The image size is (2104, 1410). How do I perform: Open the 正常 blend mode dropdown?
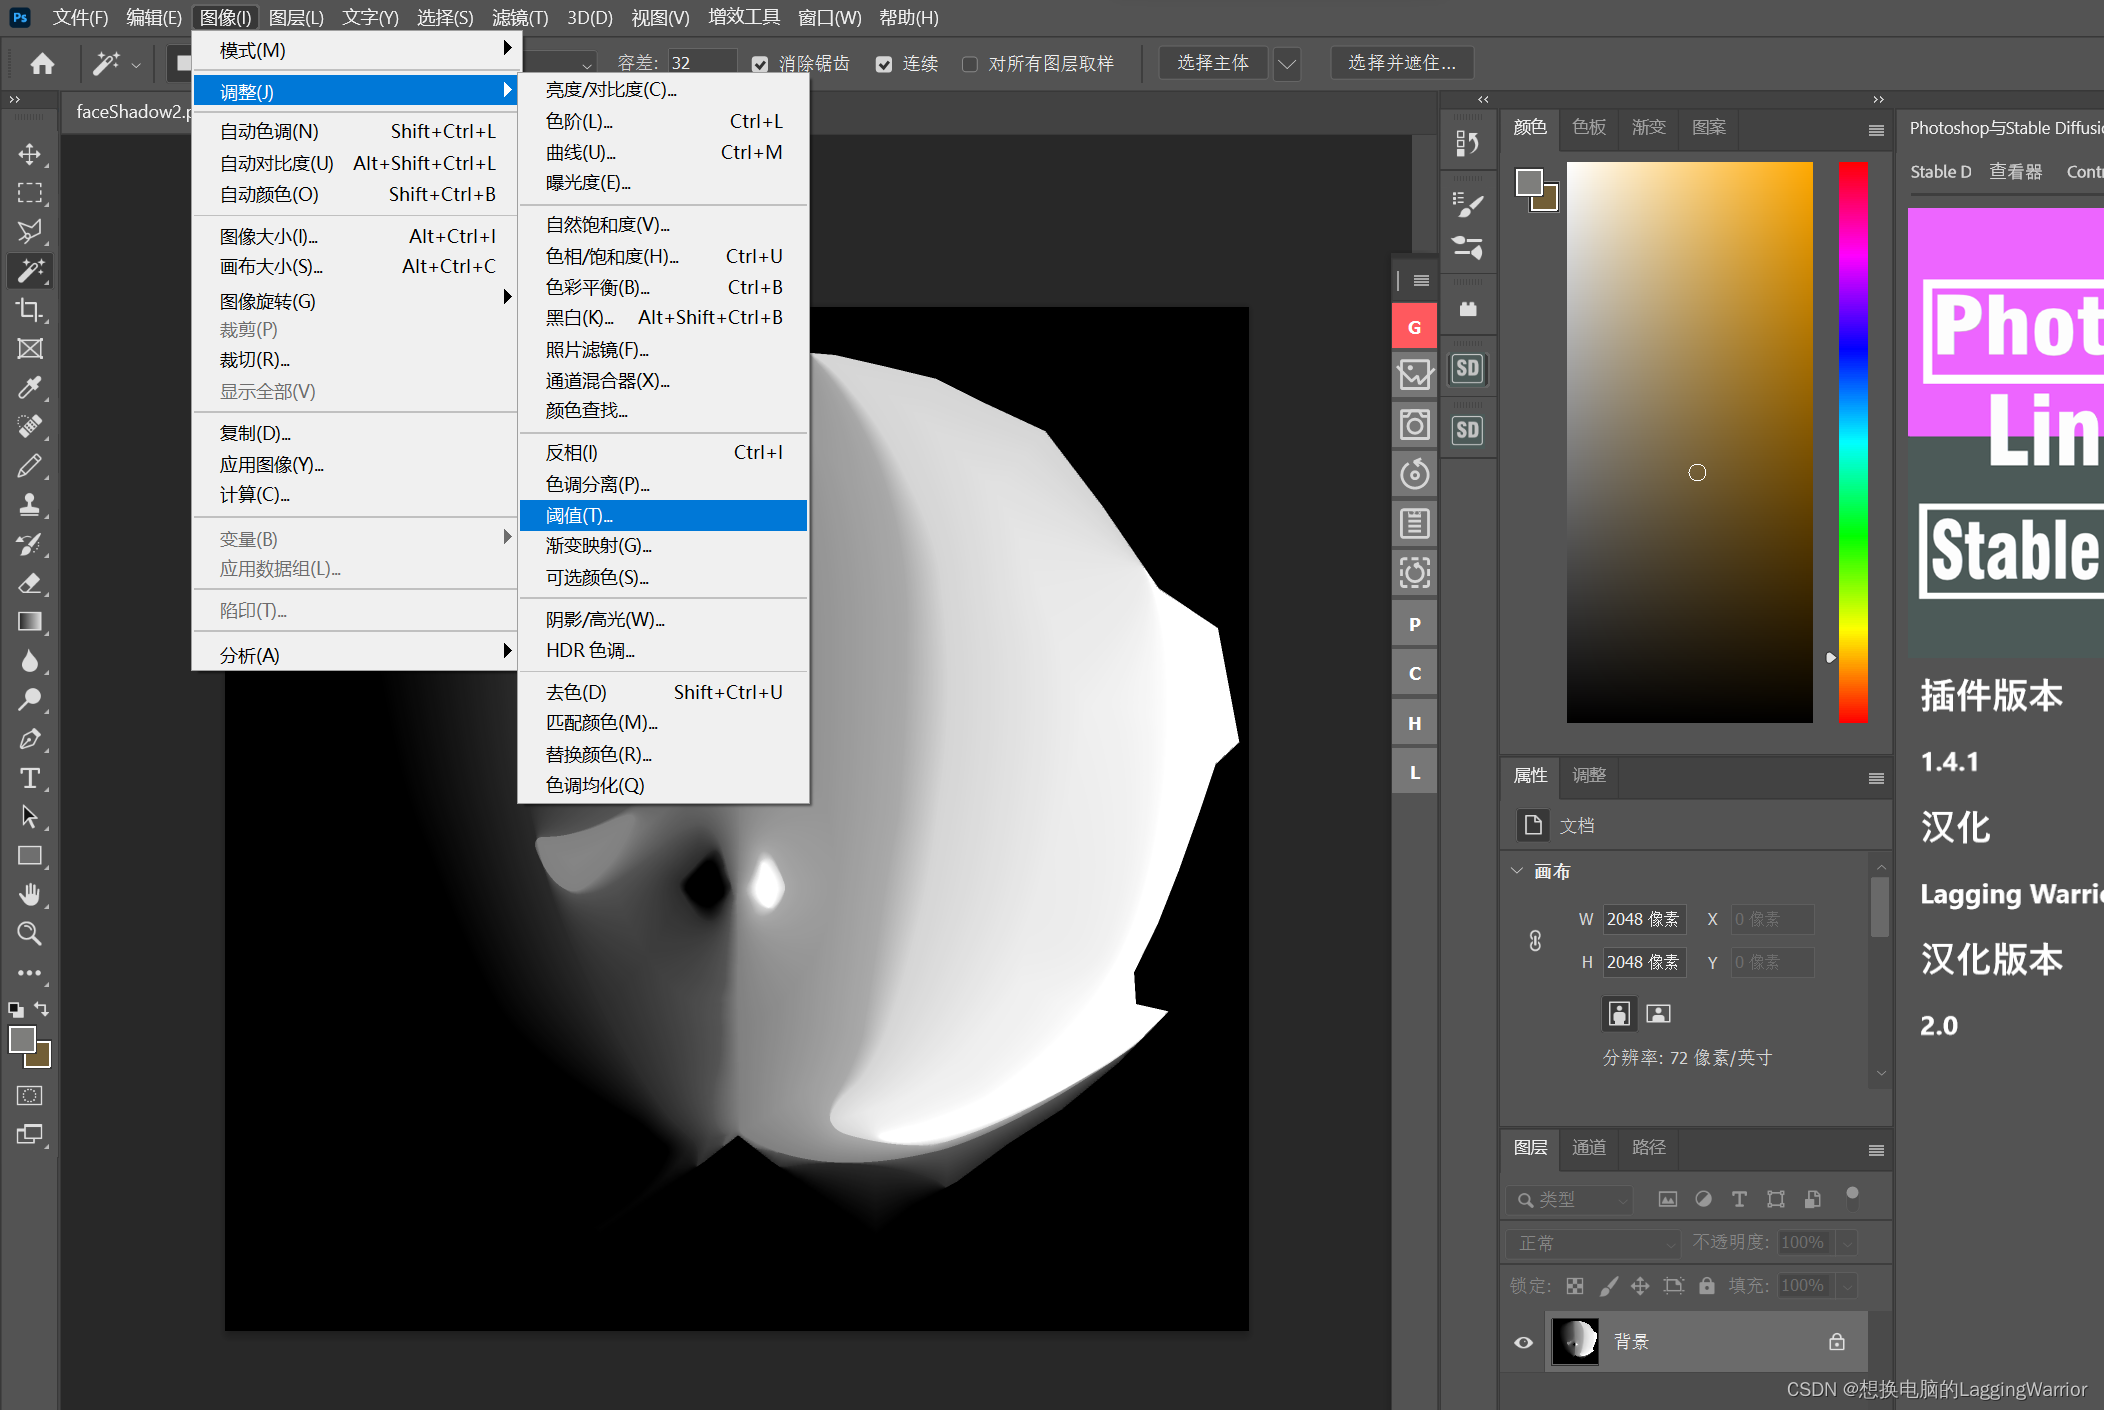pyautogui.click(x=1592, y=1242)
